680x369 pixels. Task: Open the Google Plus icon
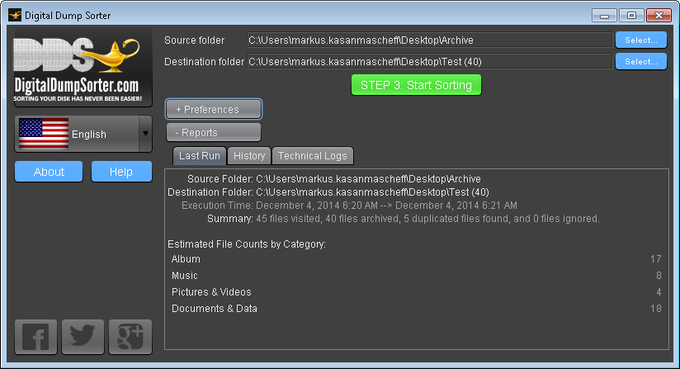pos(130,337)
